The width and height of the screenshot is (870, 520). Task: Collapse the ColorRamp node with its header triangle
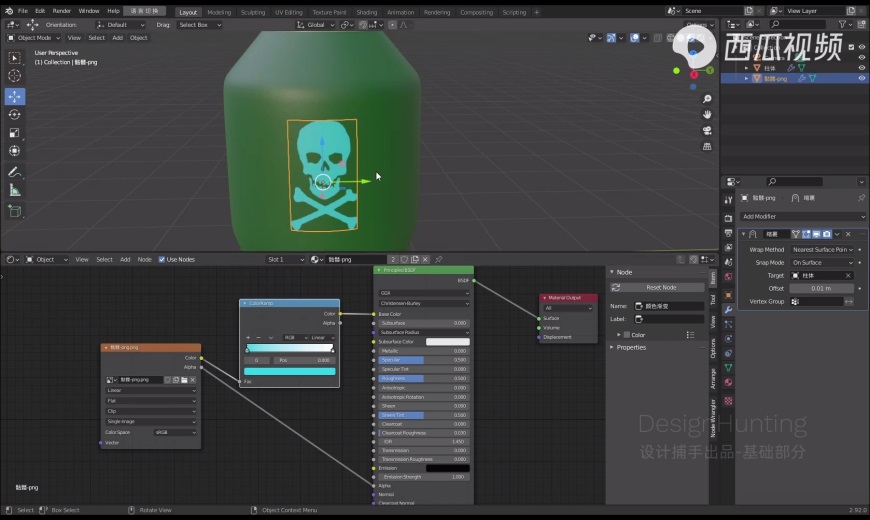tap(245, 304)
